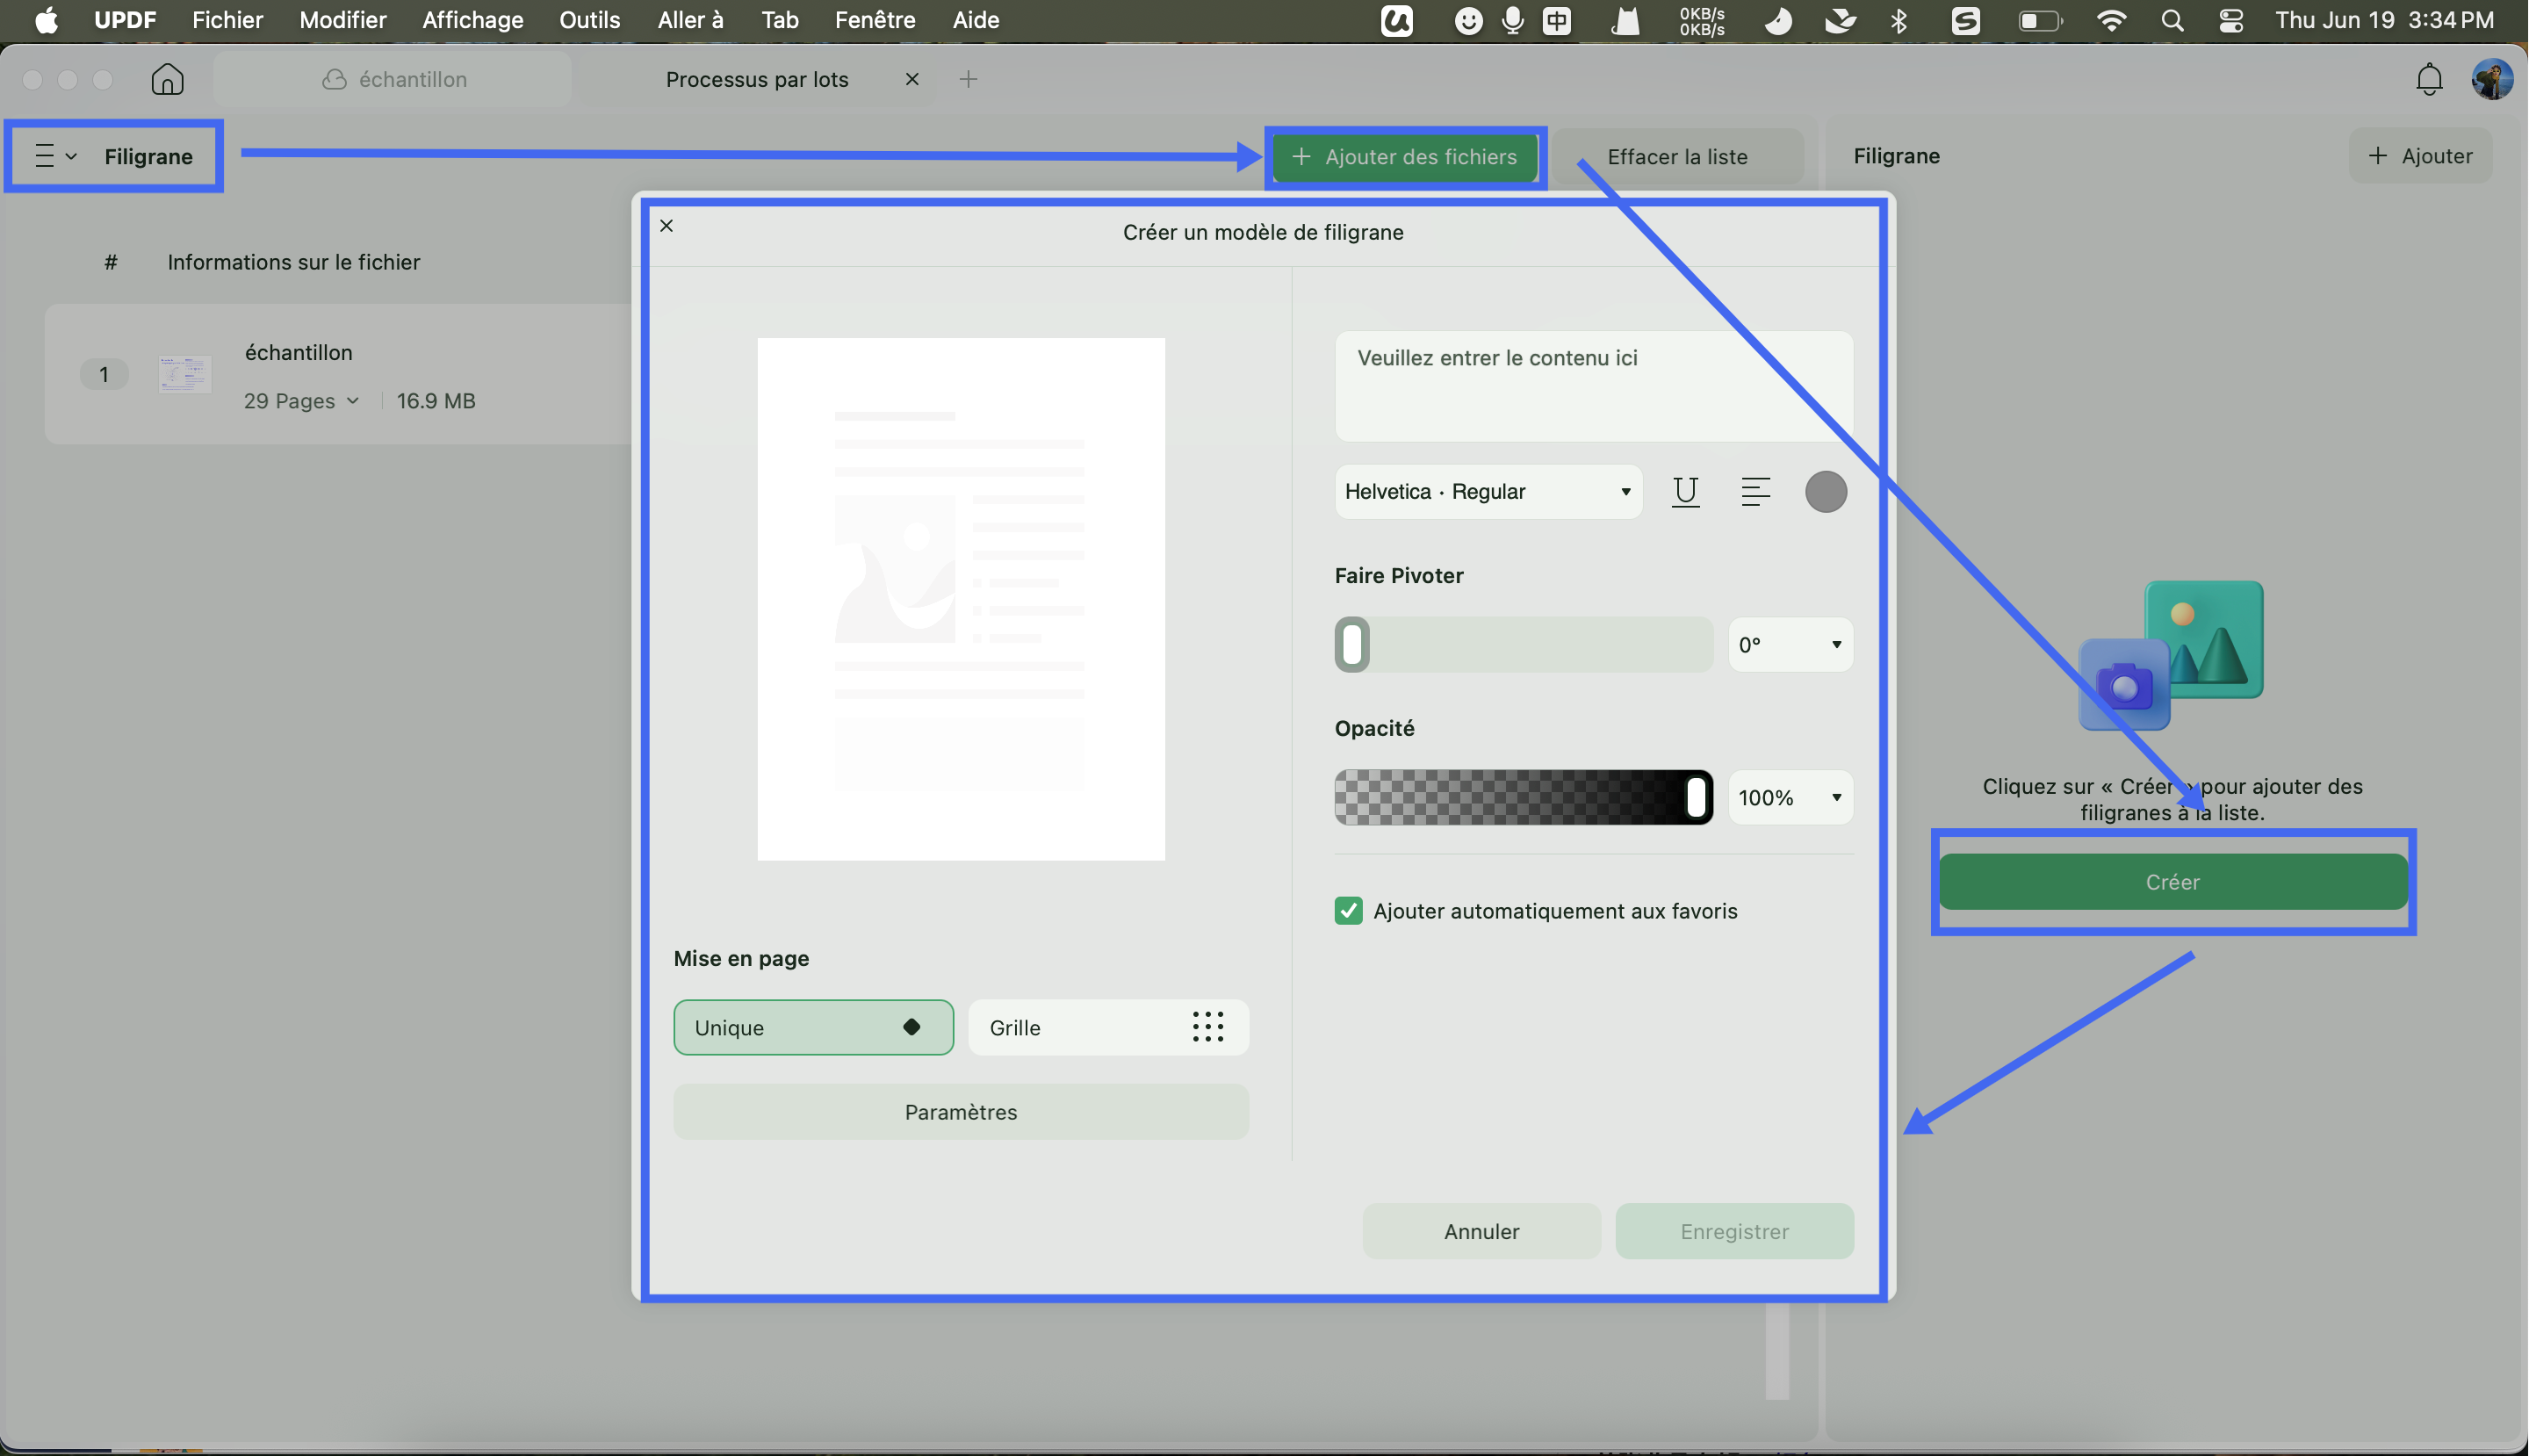Open the Outils menu

click(589, 20)
